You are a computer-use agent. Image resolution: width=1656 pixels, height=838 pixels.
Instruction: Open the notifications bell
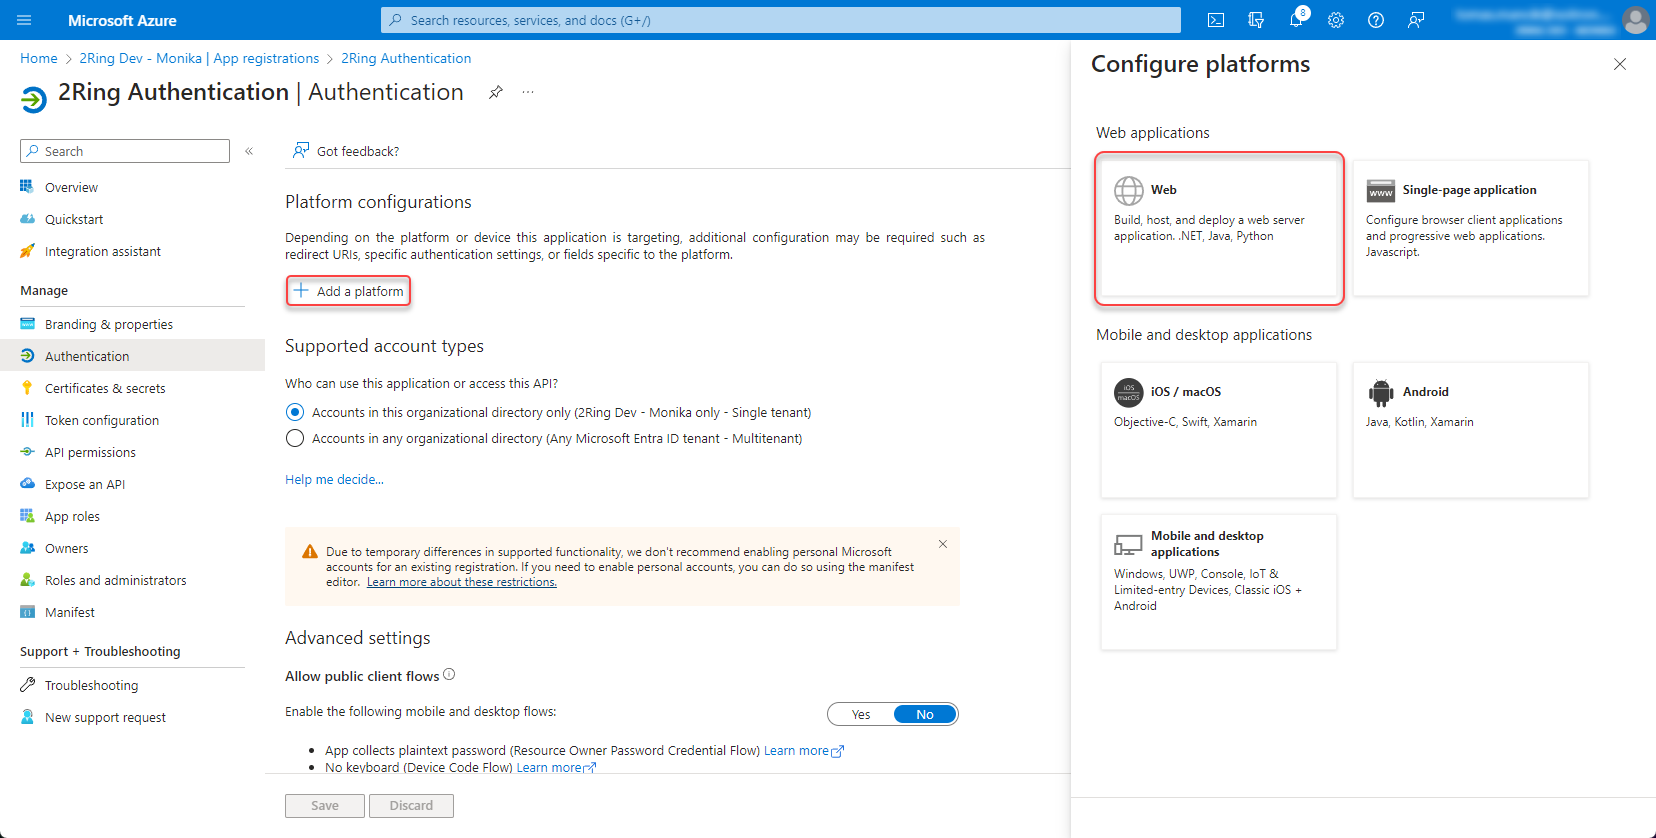click(x=1296, y=20)
